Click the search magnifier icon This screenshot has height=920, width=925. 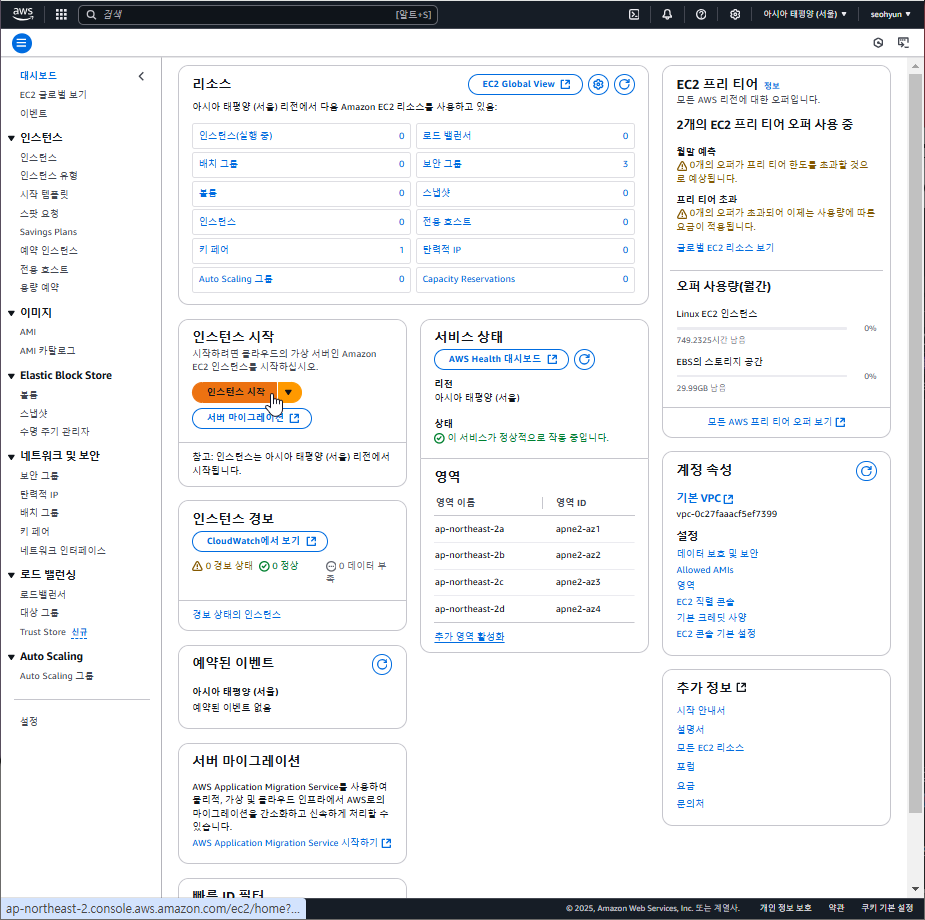tap(91, 14)
